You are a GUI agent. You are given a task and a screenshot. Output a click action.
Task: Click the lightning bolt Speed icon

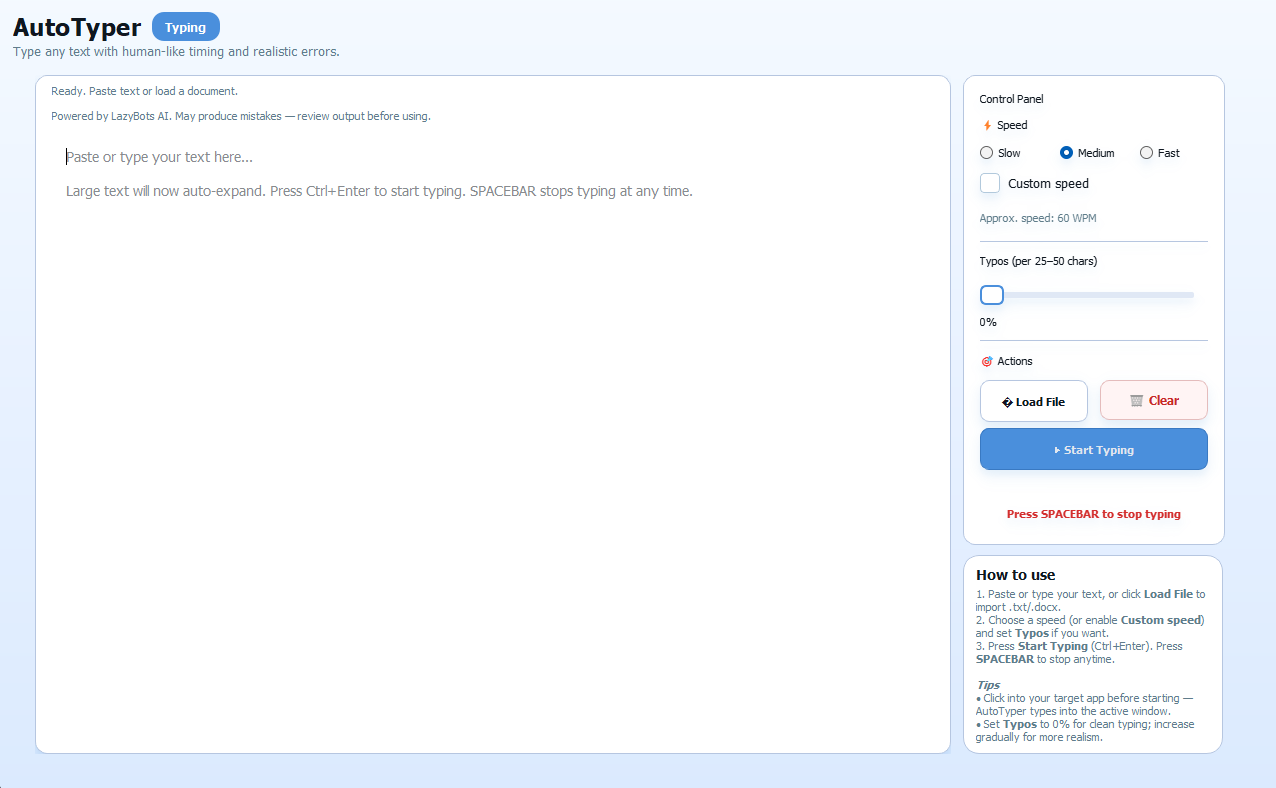point(987,126)
